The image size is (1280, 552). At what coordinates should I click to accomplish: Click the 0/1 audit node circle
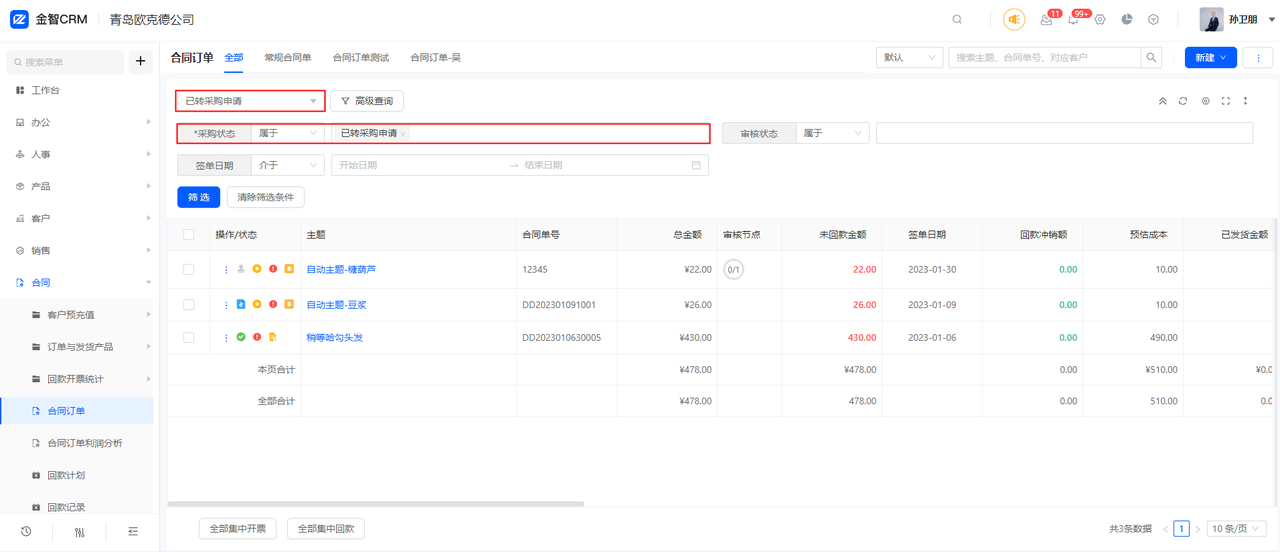733,270
